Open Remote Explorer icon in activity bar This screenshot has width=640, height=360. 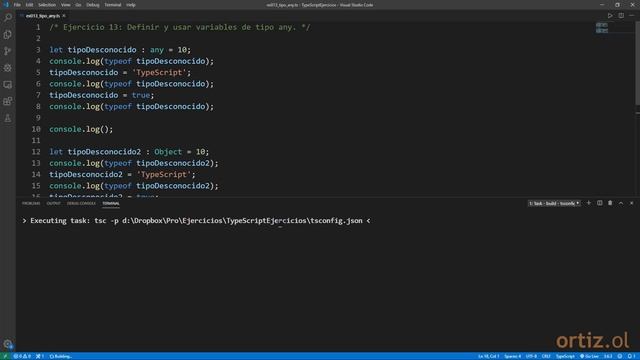8,84
